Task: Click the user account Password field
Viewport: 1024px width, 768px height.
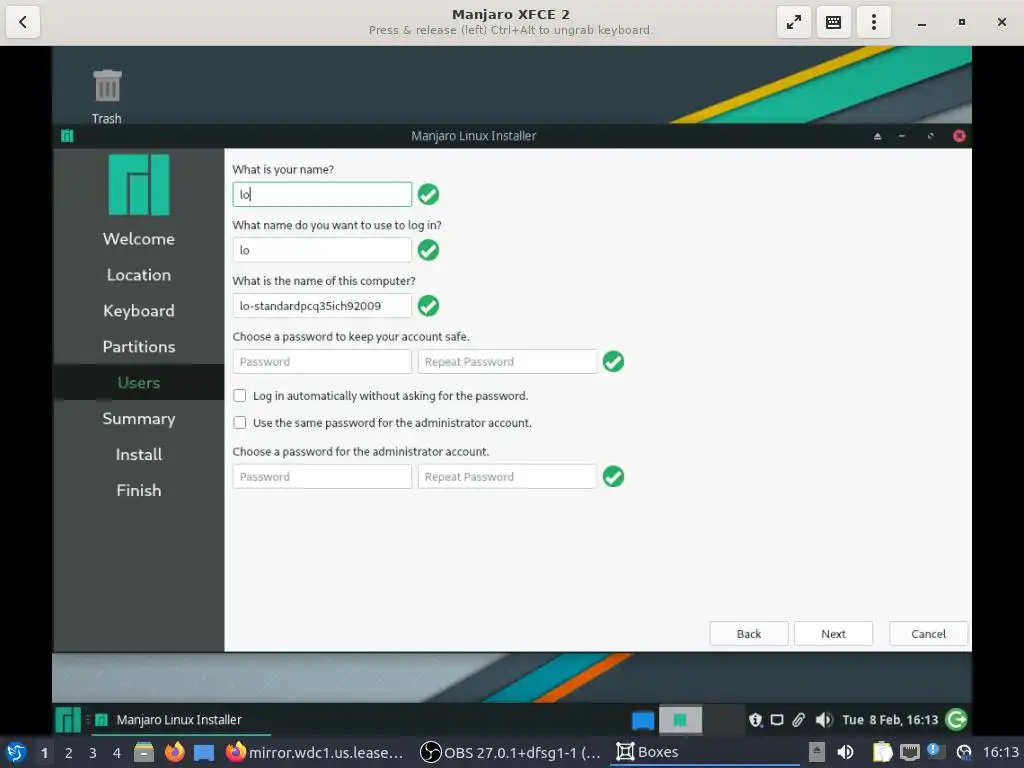Action: (322, 362)
